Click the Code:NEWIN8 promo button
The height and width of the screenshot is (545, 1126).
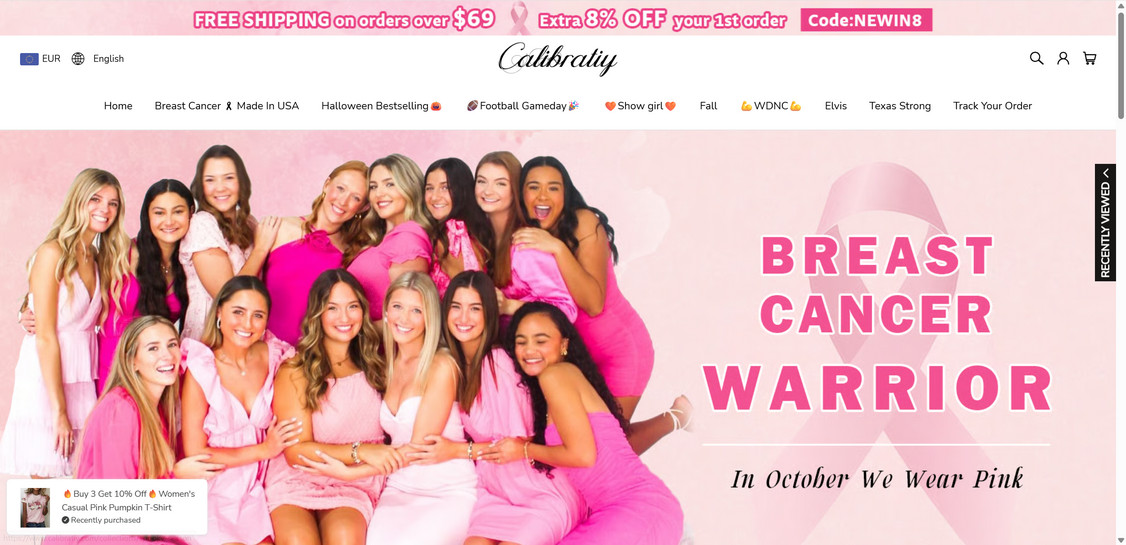[866, 19]
